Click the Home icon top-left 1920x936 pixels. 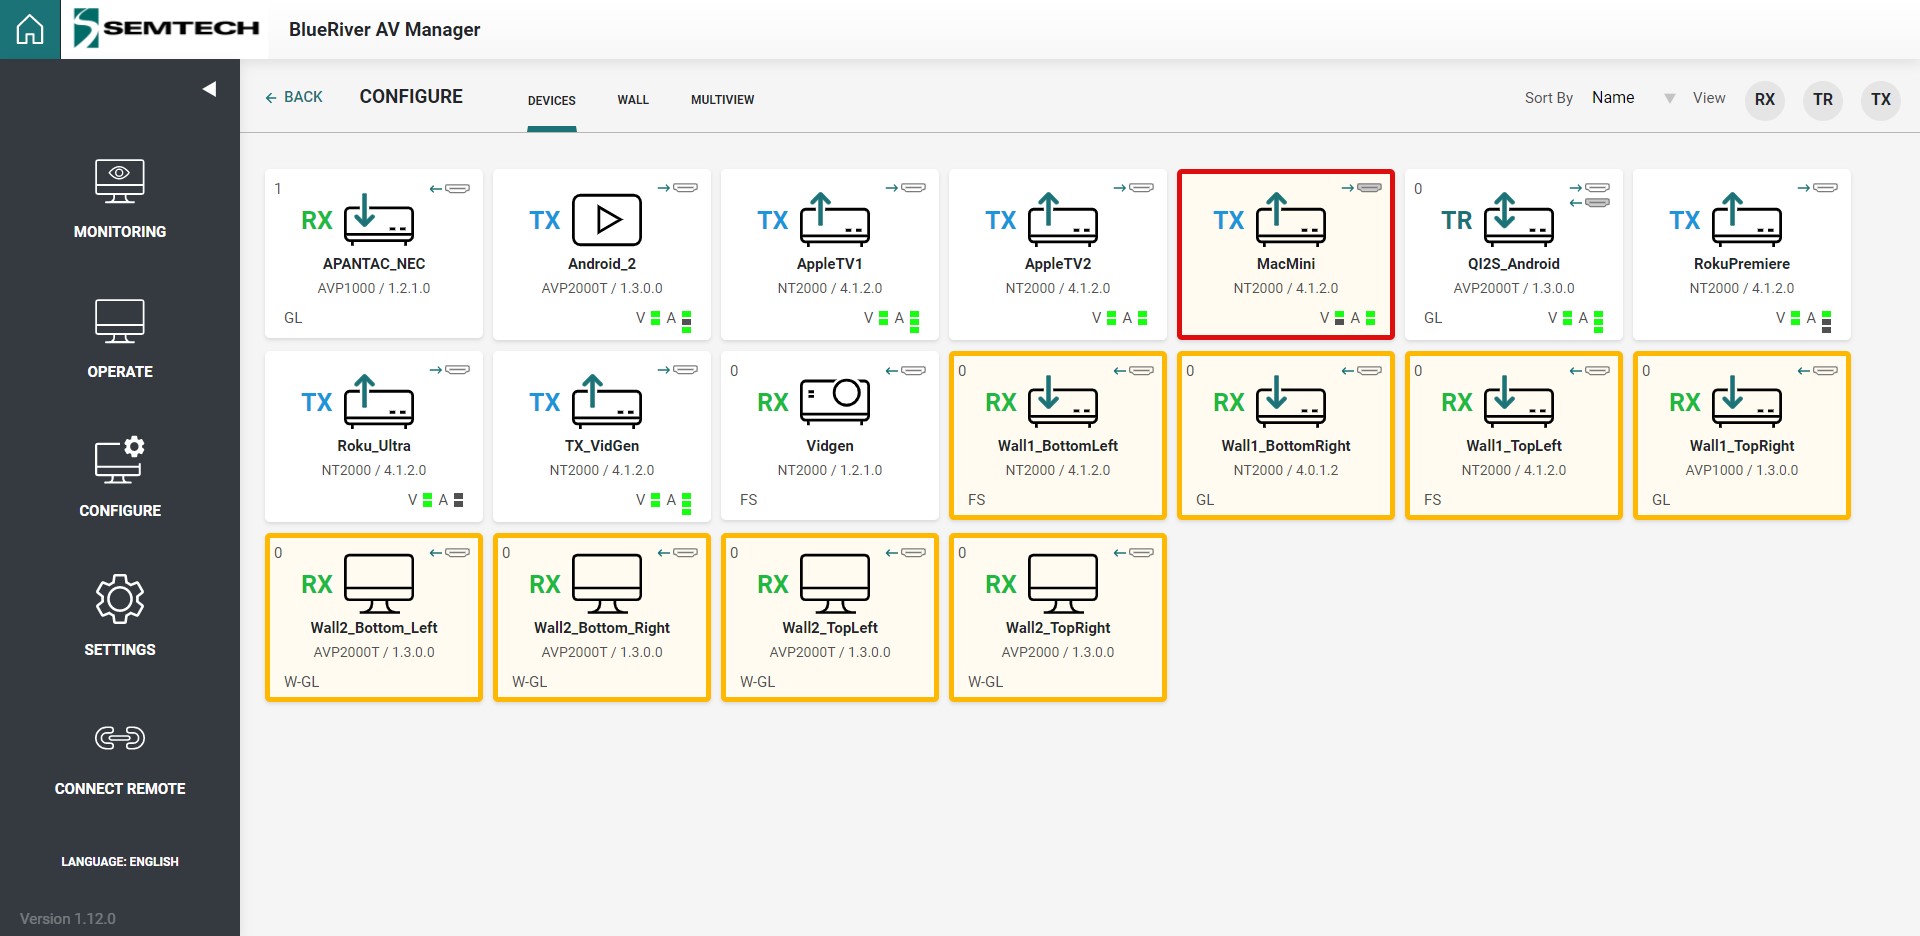[x=29, y=29]
